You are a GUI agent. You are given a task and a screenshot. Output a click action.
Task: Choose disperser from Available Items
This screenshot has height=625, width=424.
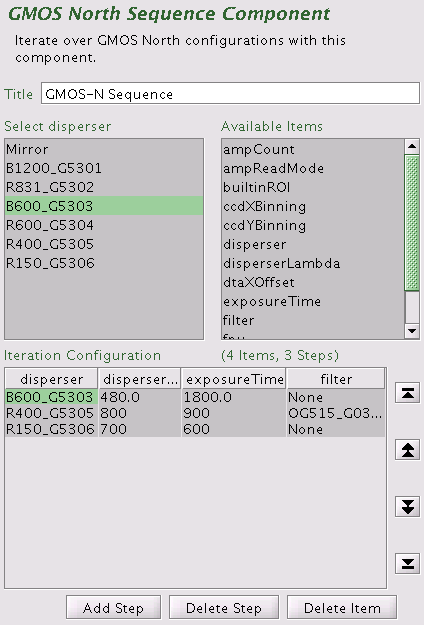[313, 244]
